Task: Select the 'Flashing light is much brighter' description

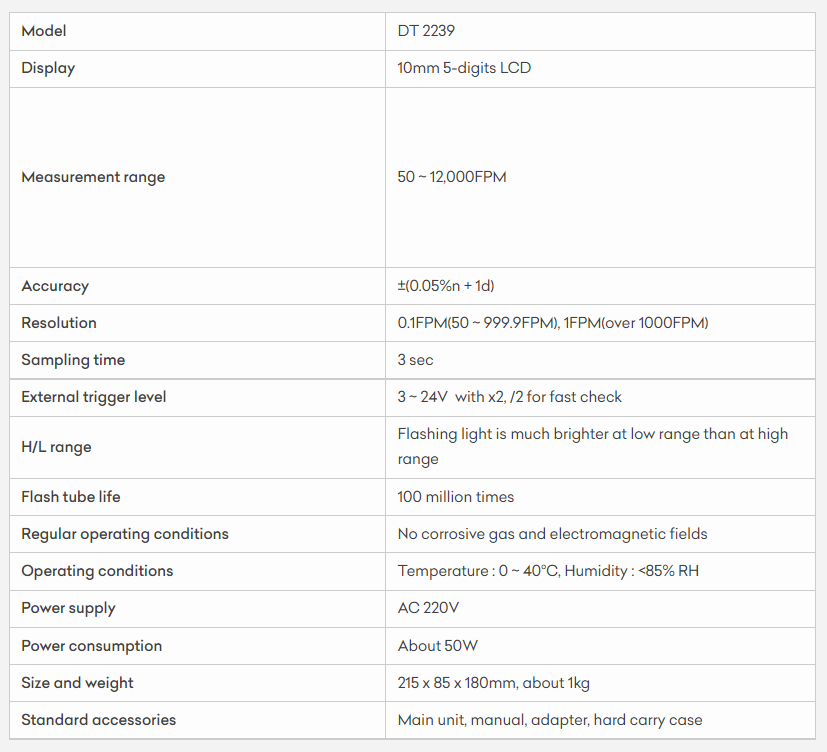Action: [592, 446]
